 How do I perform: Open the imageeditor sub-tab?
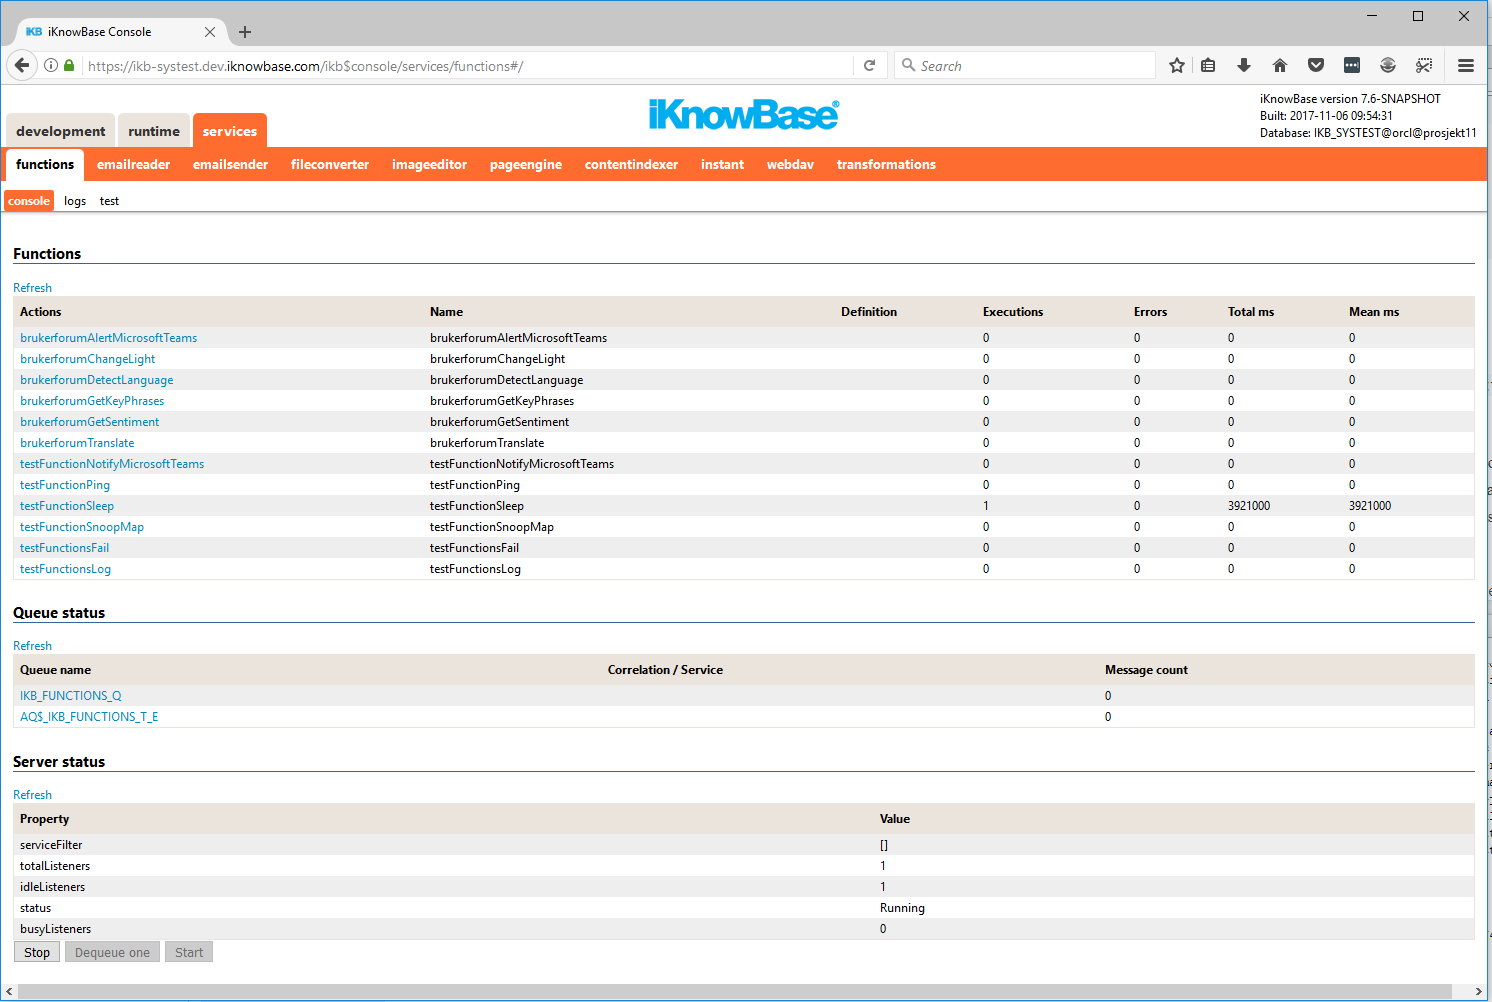[429, 165]
